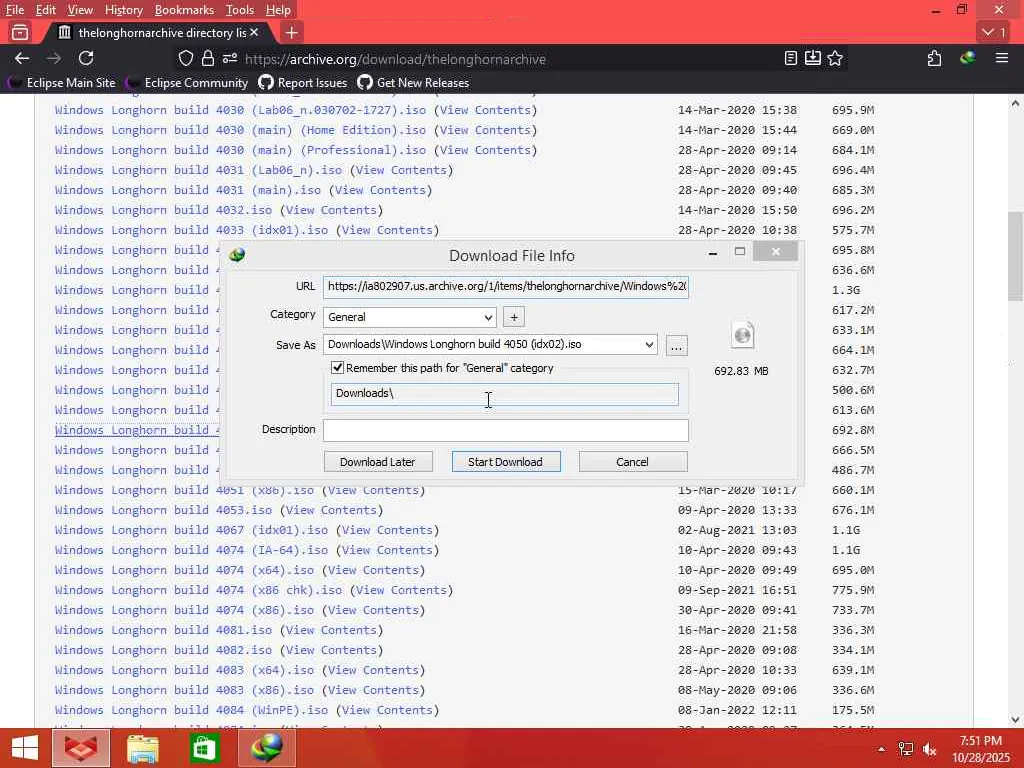Viewport: 1024px width, 768px height.
Task: Open the Firefox hamburger menu
Action: (1002, 59)
